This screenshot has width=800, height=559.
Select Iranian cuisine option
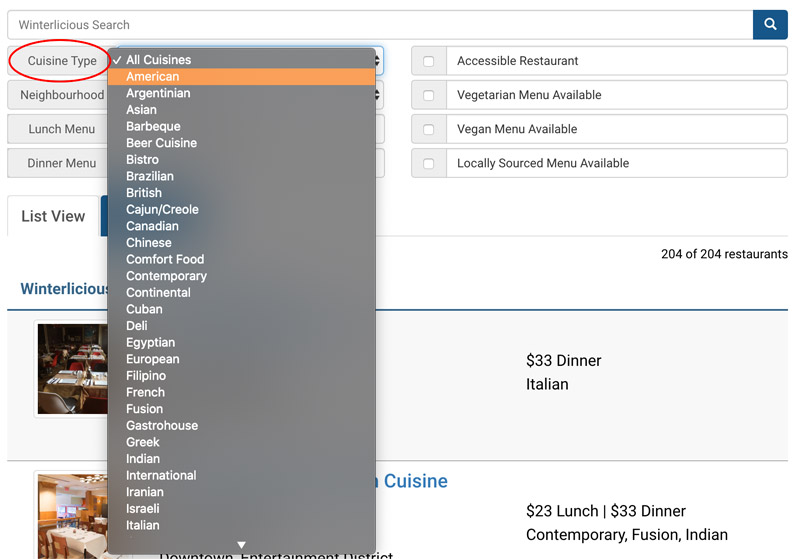tap(242, 492)
